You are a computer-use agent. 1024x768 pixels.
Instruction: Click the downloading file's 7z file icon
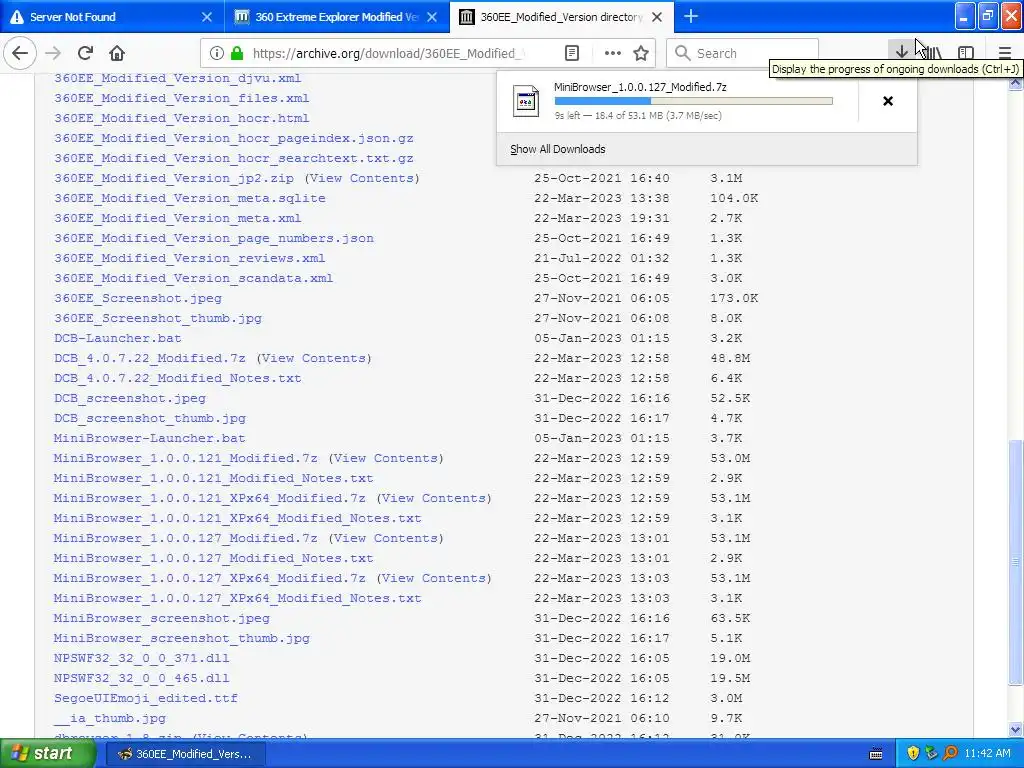pos(526,101)
